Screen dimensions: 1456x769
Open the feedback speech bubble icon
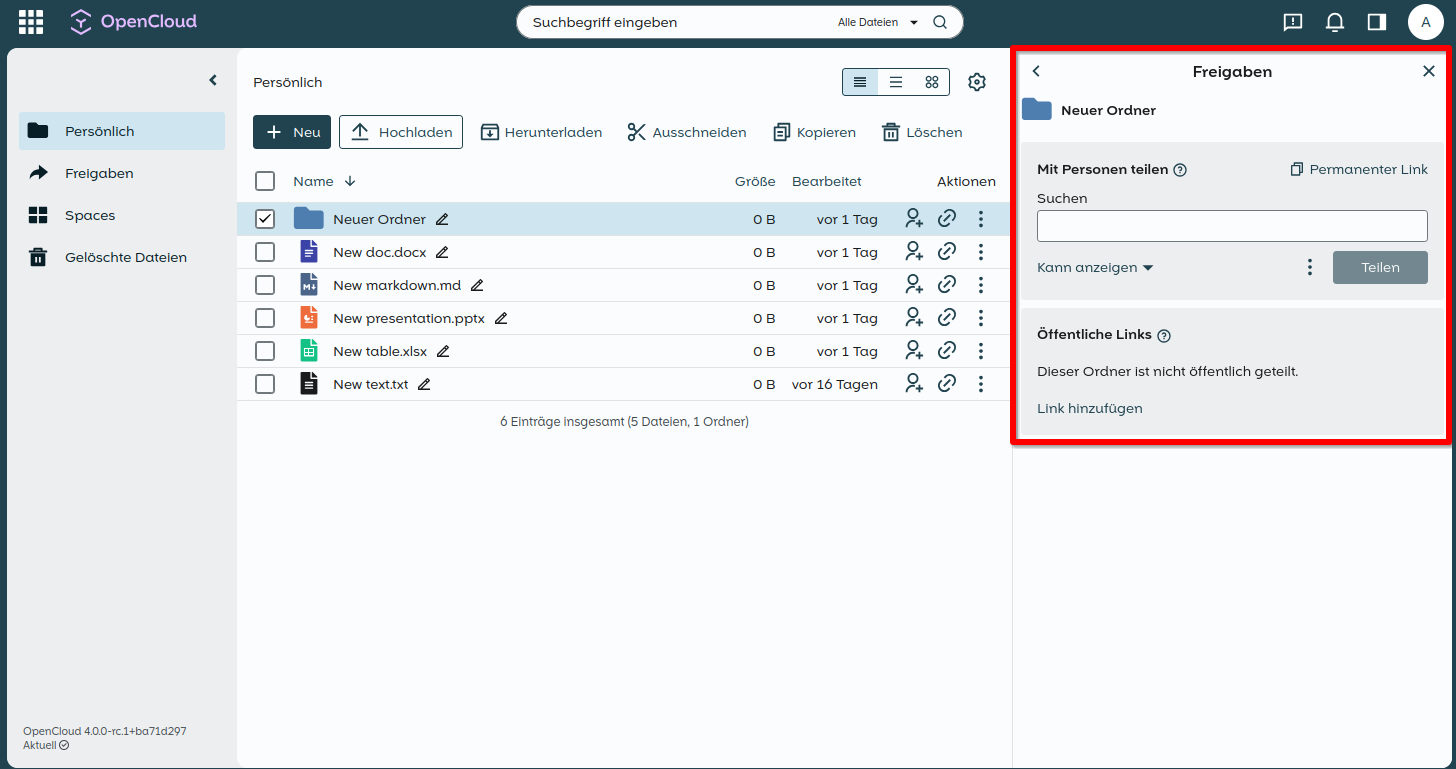coord(1292,22)
